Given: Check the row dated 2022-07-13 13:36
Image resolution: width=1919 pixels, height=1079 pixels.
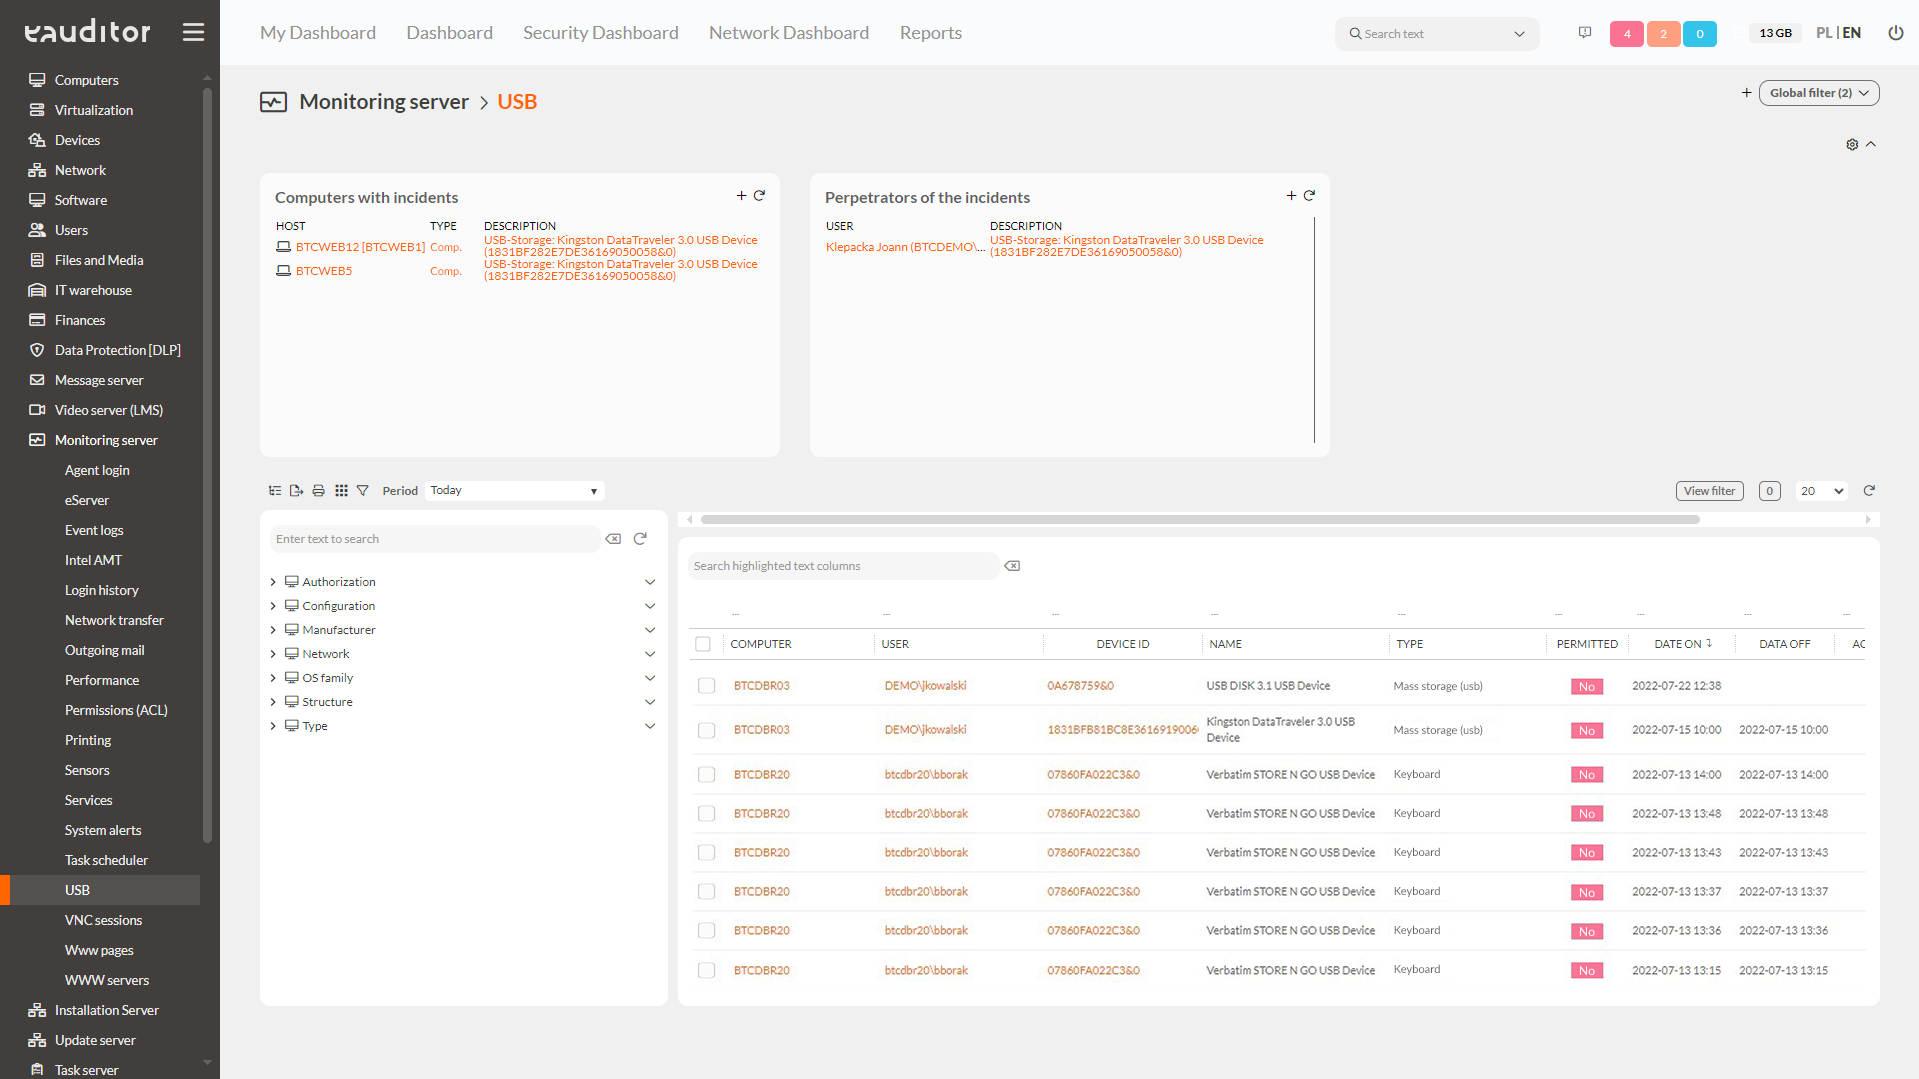Looking at the screenshot, I should [x=707, y=931].
